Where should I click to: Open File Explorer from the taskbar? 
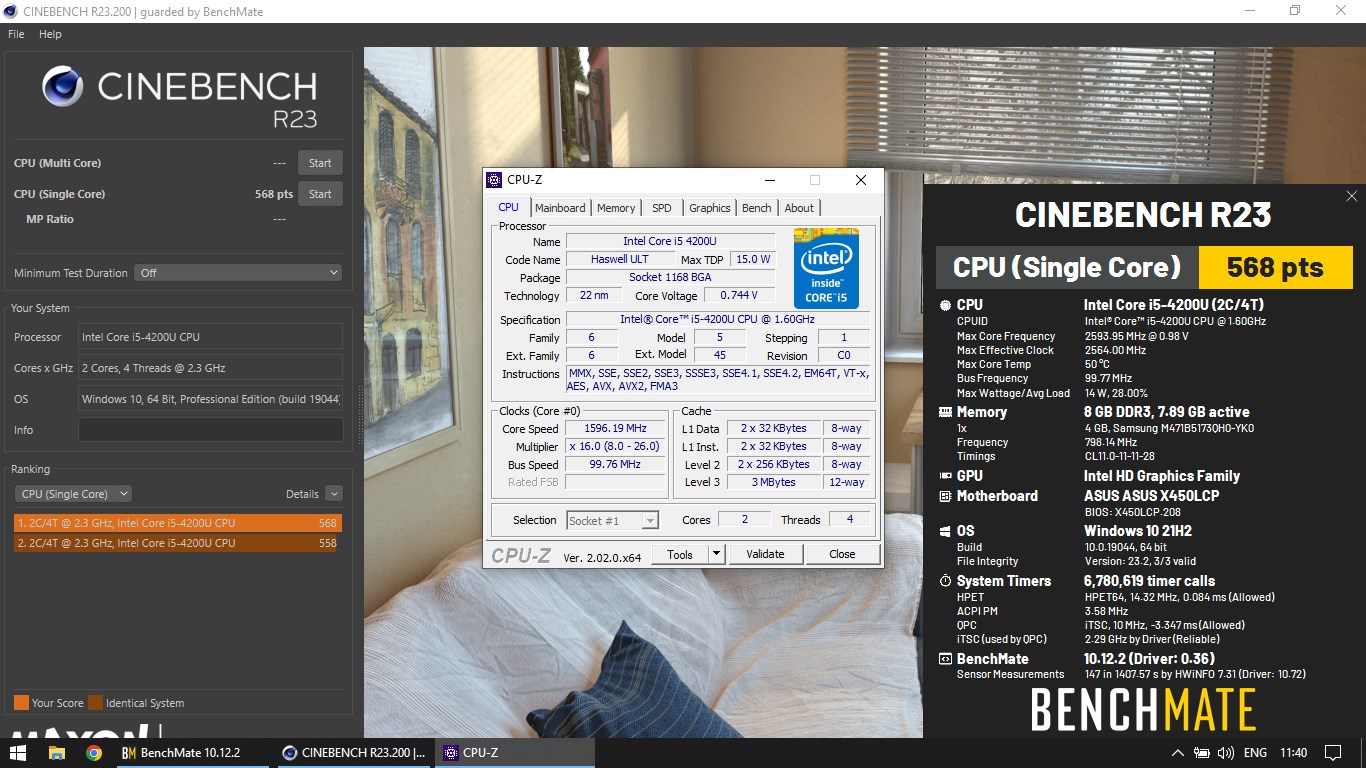pyautogui.click(x=57, y=753)
